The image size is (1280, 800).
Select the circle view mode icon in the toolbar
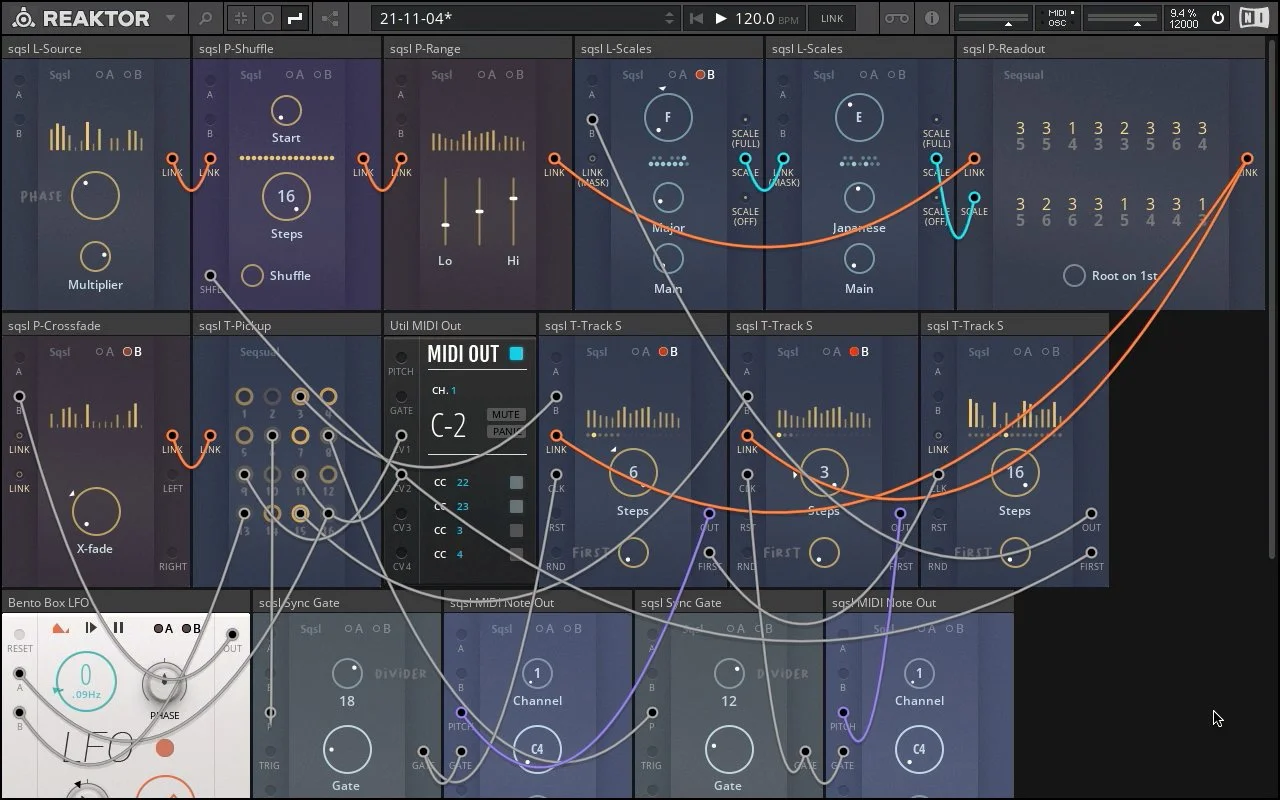tap(267, 18)
